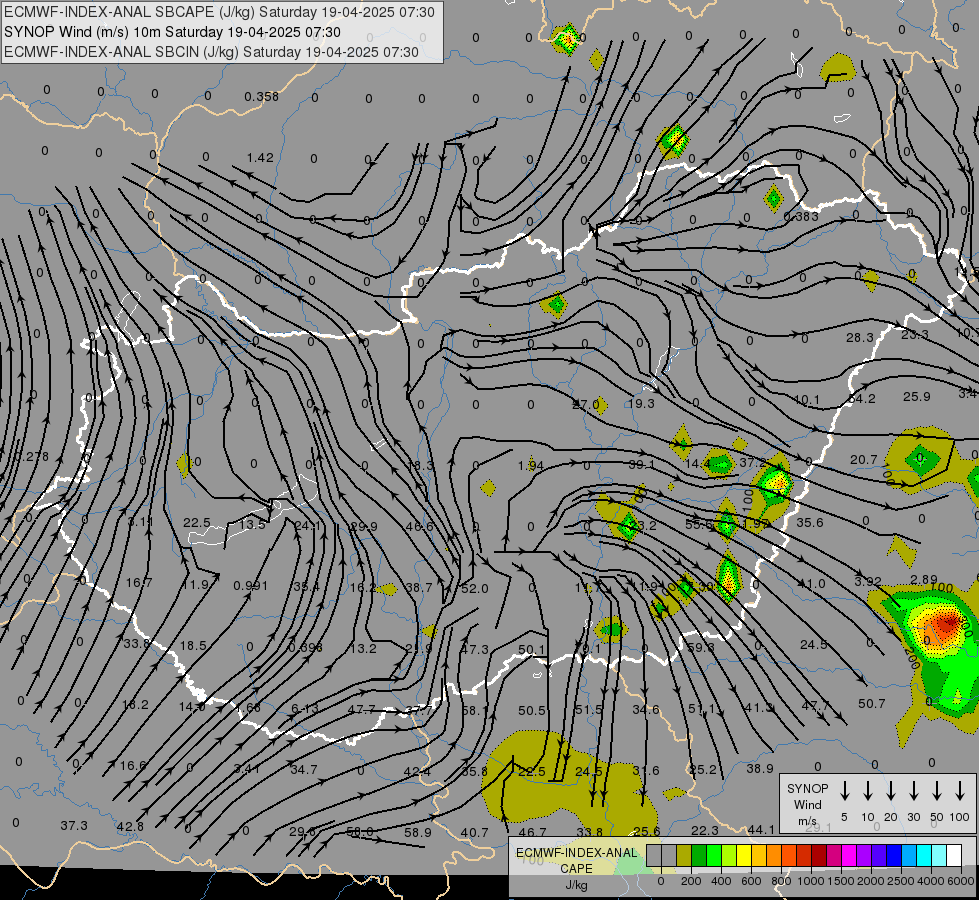Click the 25.2 value on the map
Viewport: 979px width, 900px height.
click(702, 769)
